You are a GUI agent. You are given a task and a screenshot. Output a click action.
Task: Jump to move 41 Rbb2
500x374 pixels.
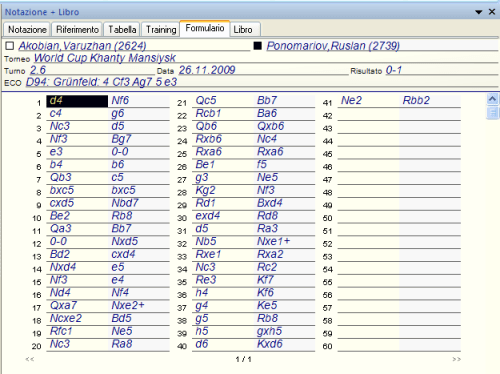[x=416, y=100]
